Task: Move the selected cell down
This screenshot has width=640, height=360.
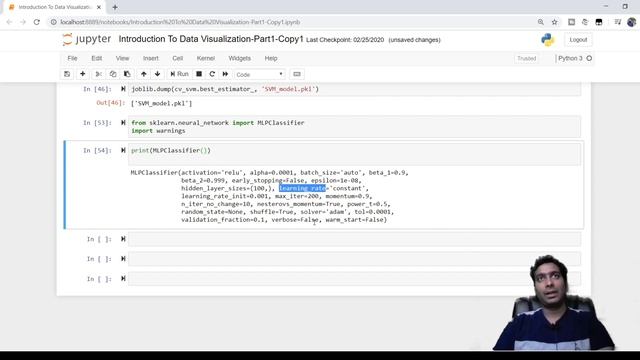Action: pyautogui.click(x=158, y=74)
